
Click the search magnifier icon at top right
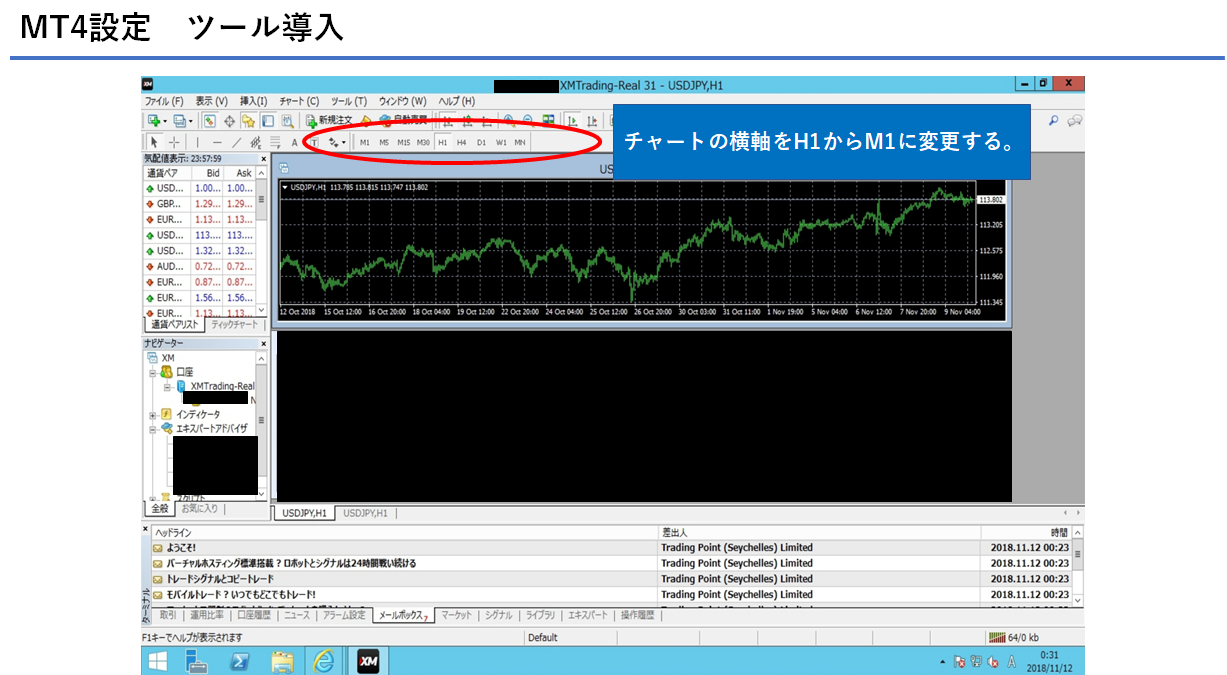(x=1053, y=121)
